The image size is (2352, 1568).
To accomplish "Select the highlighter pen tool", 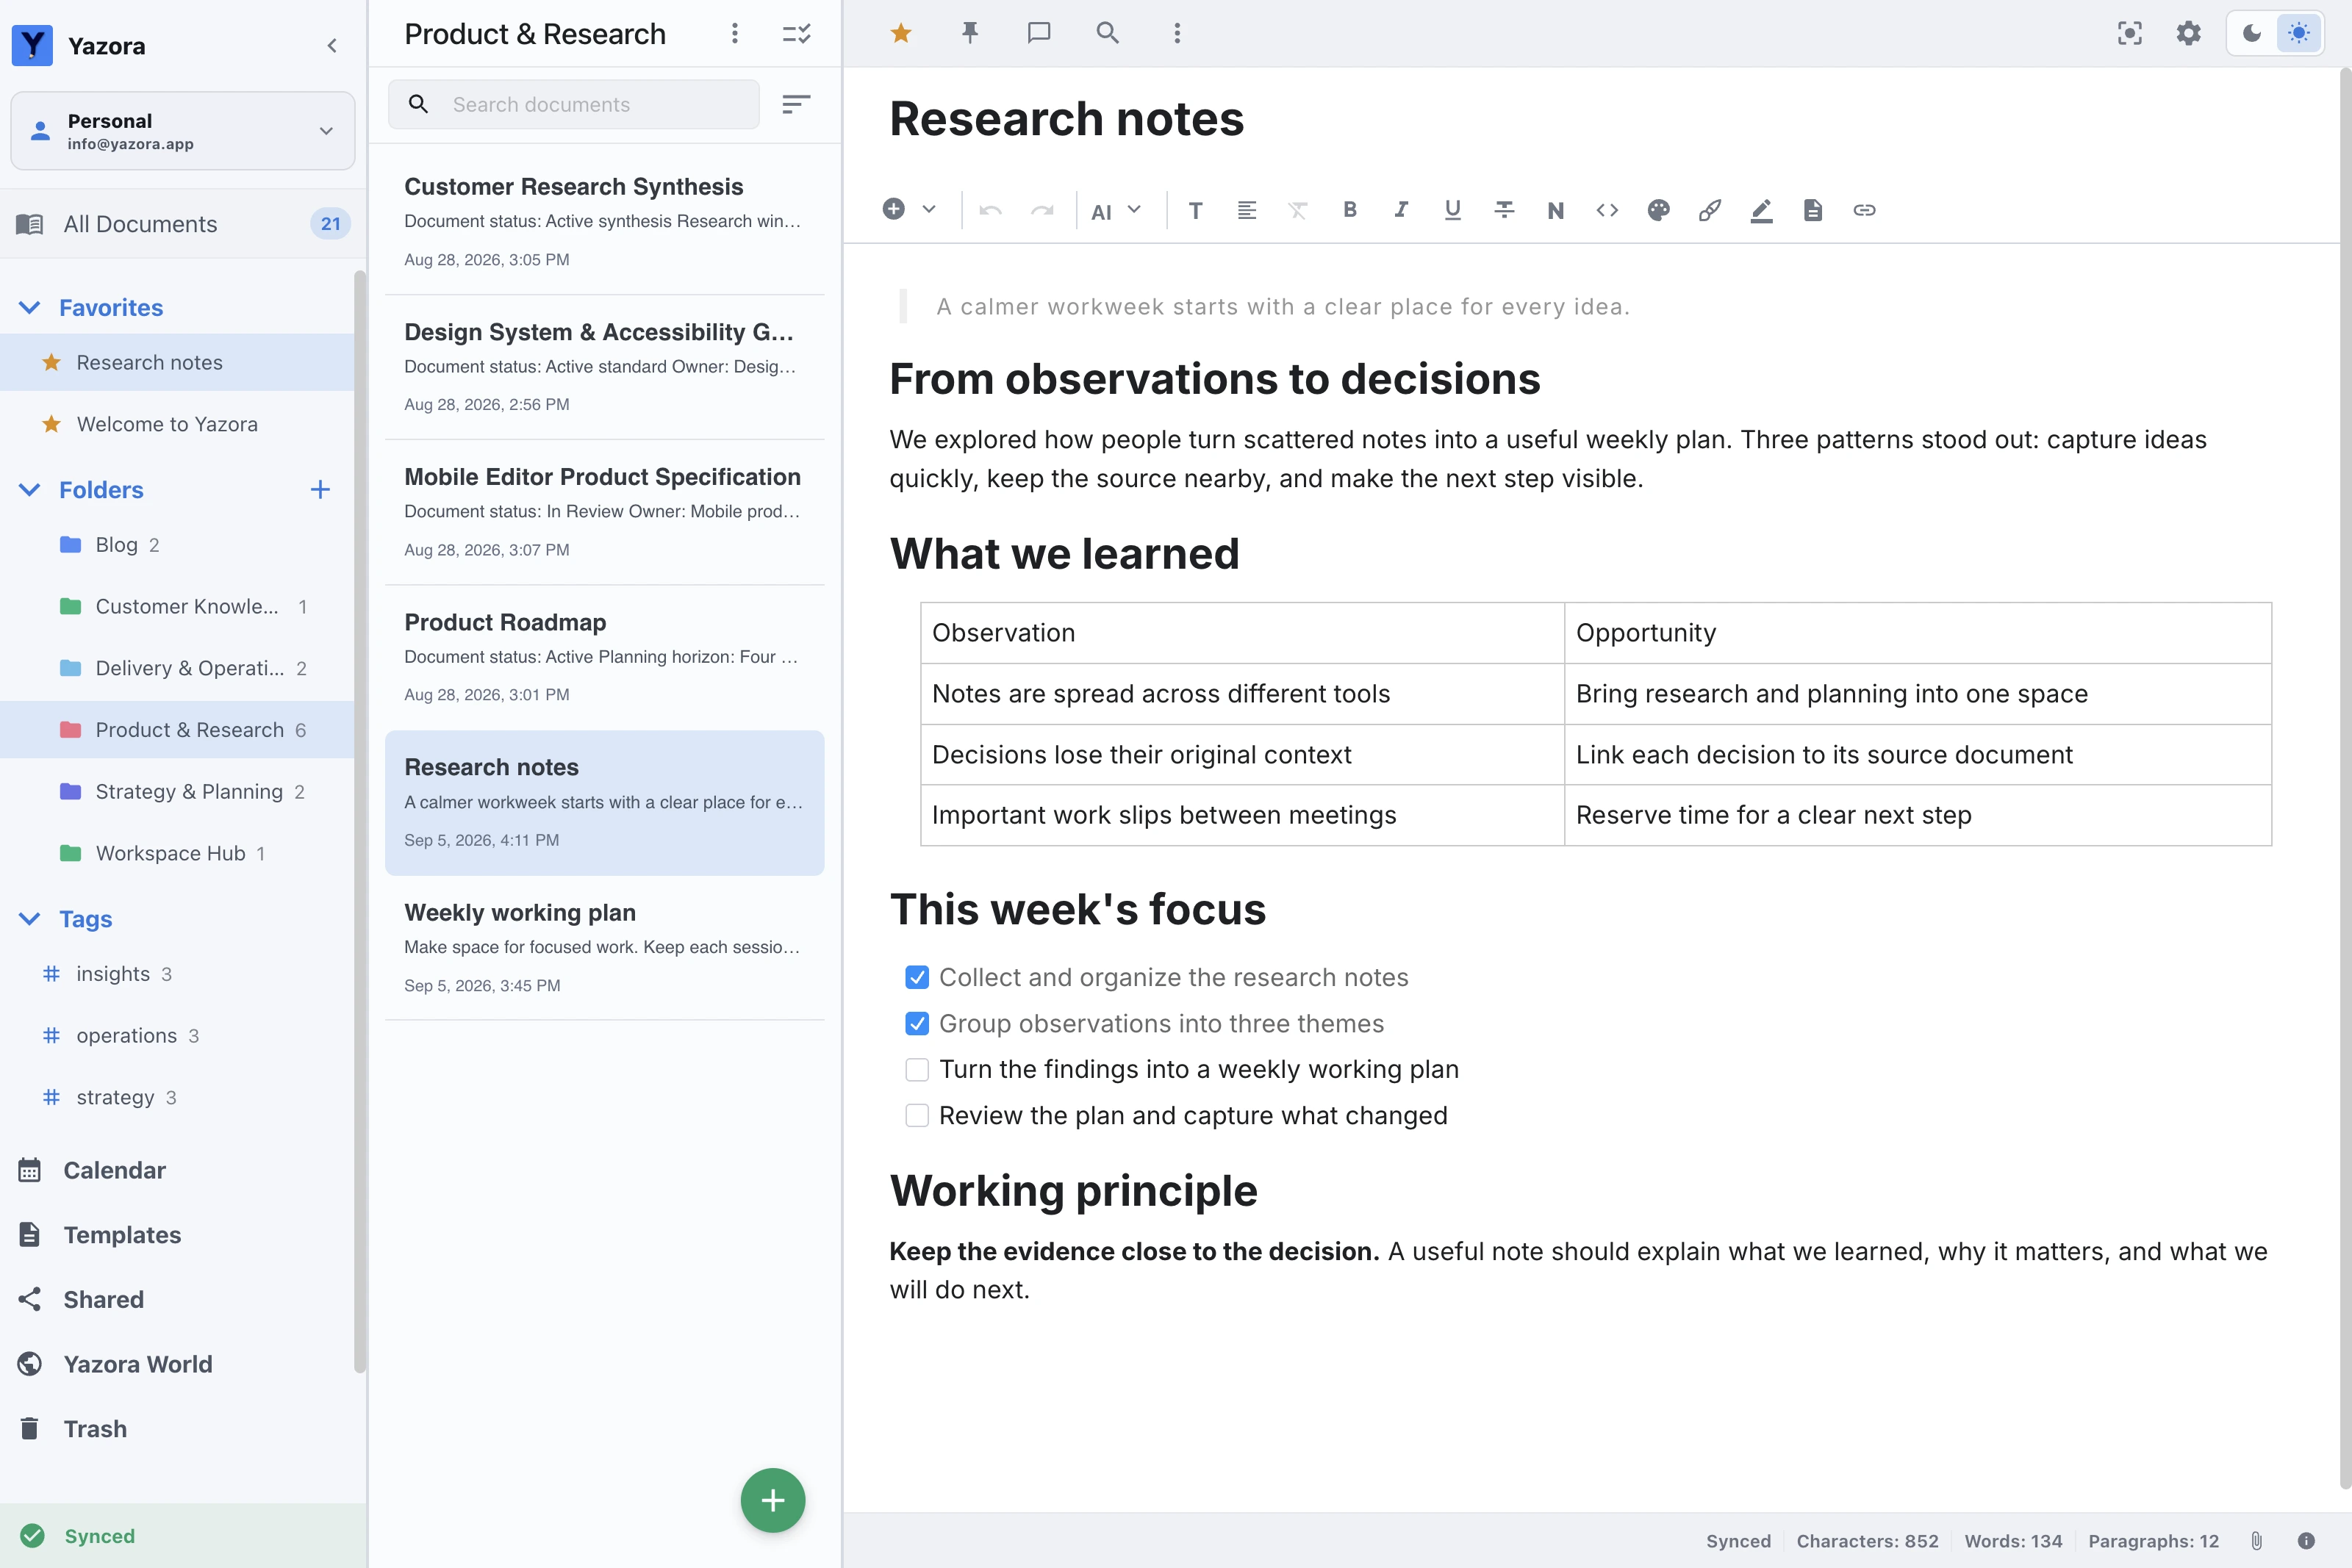I will [x=1761, y=210].
